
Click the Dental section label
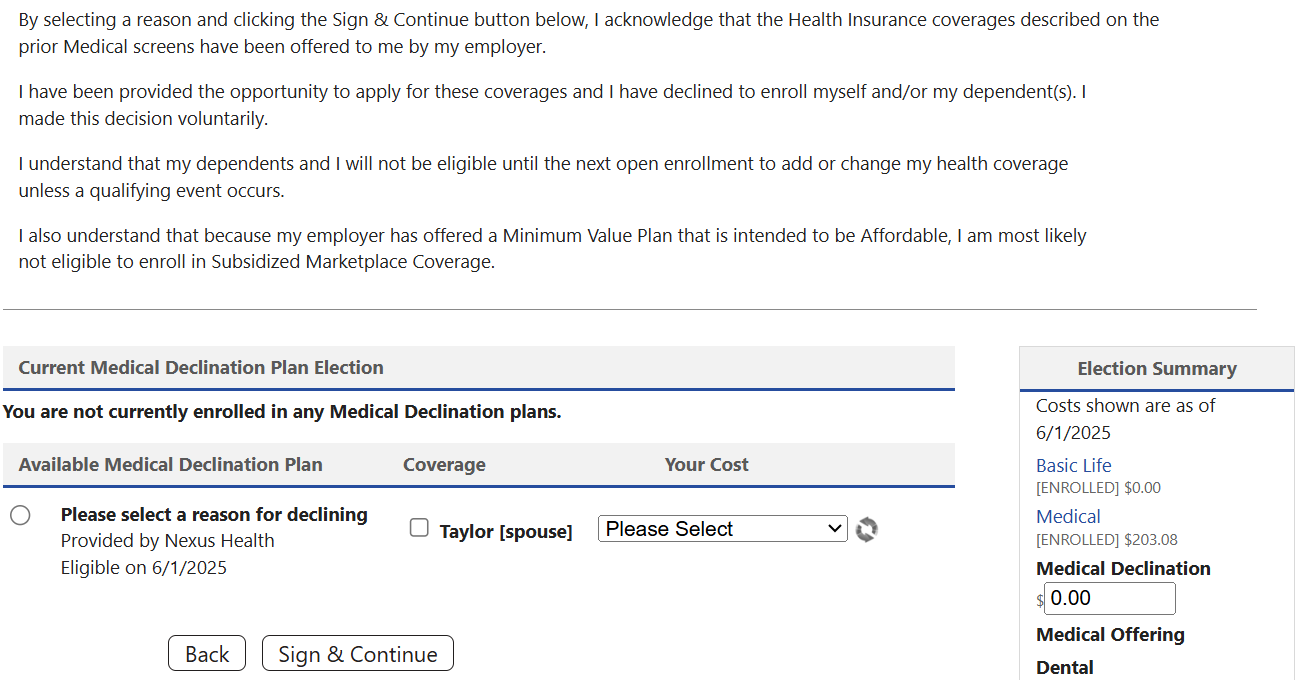1066,667
